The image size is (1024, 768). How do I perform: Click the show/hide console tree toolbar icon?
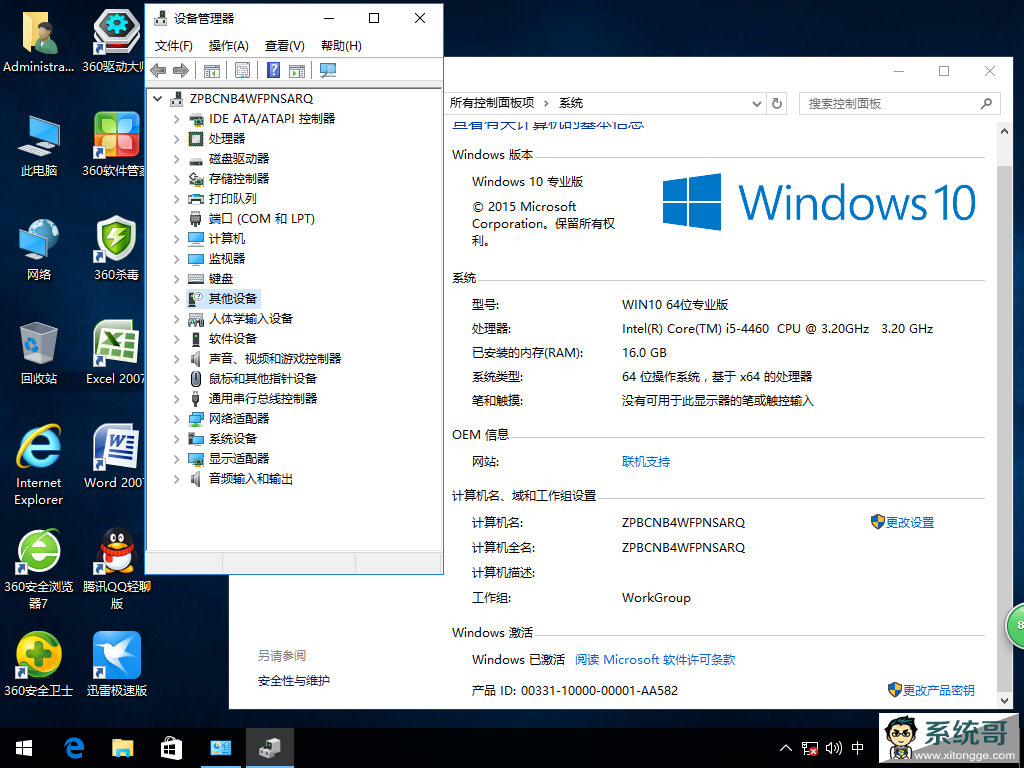pyautogui.click(x=212, y=71)
